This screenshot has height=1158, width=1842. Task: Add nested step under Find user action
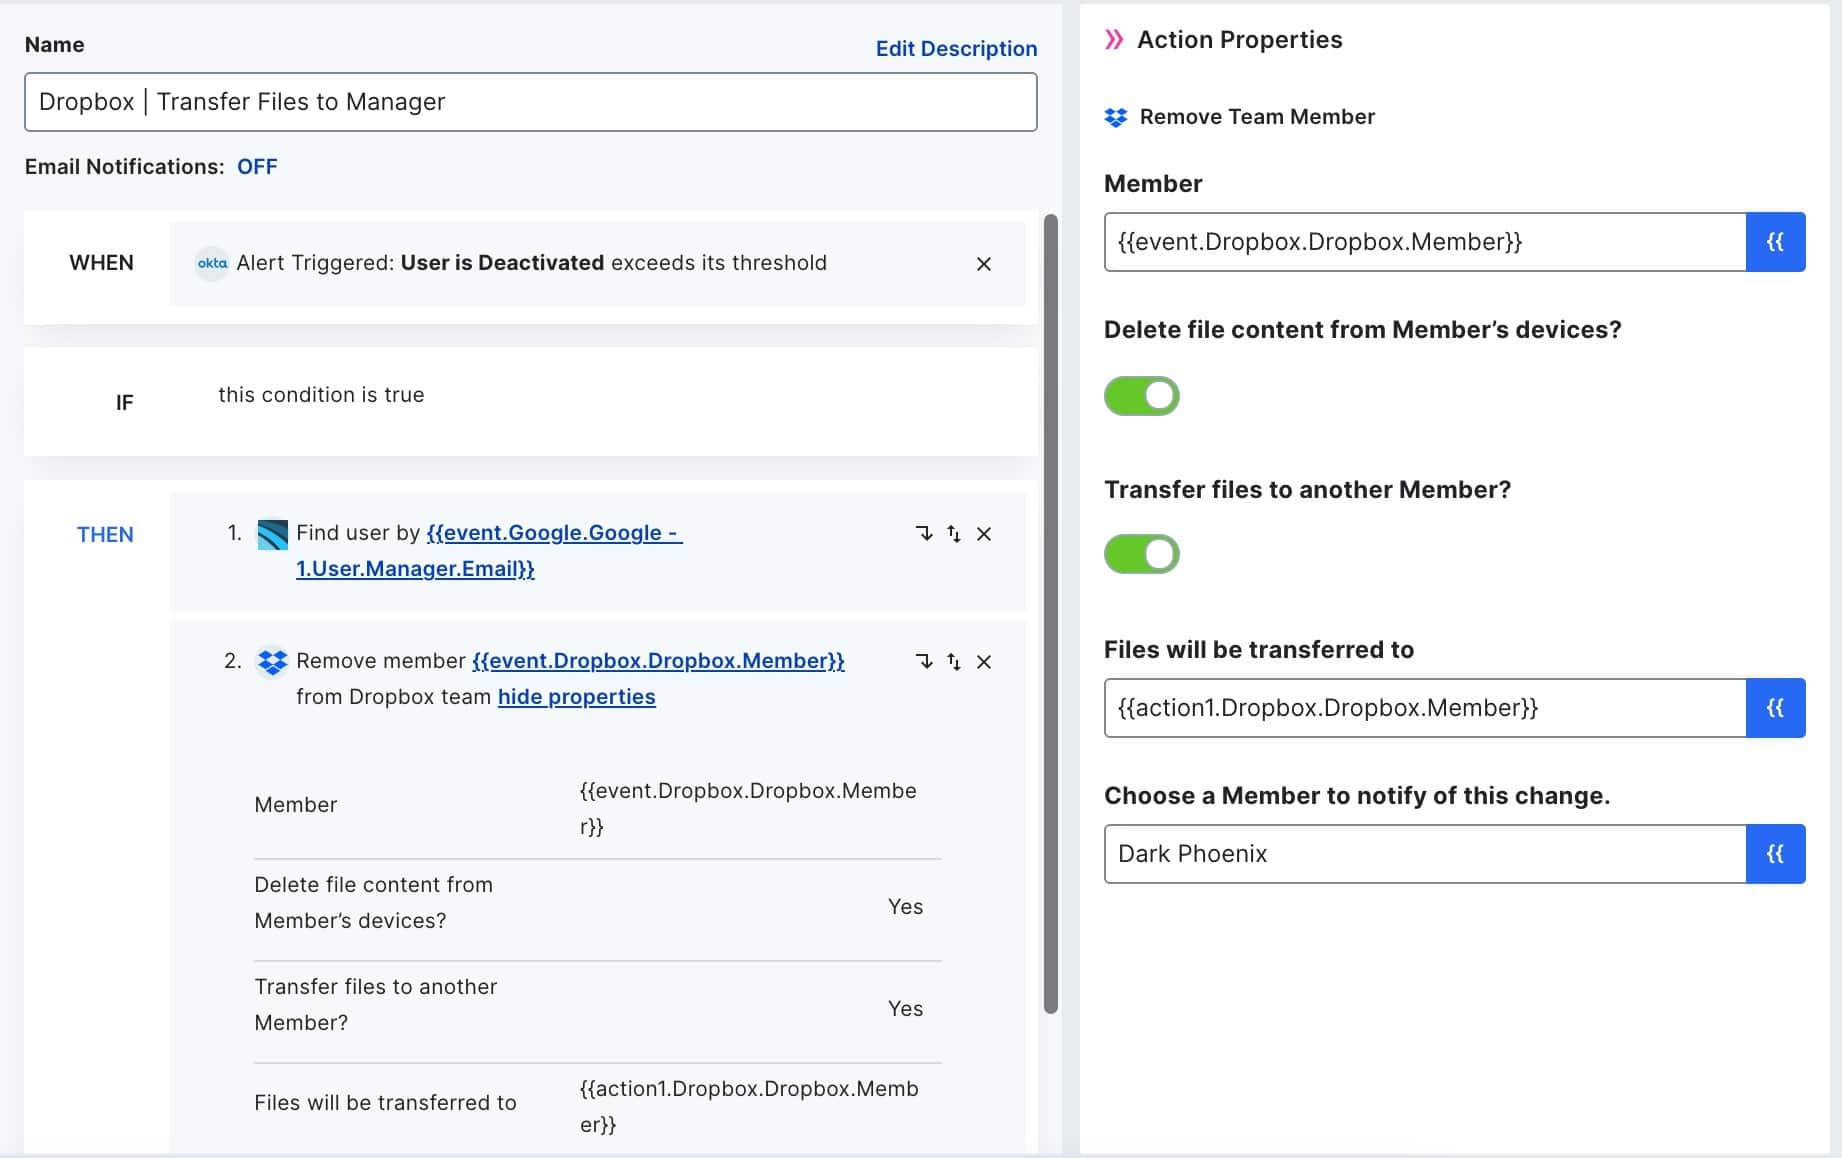[924, 534]
